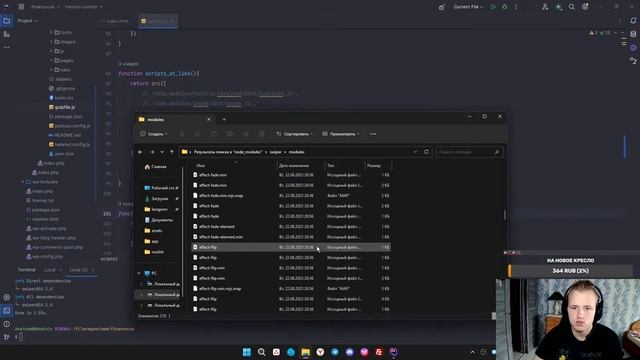Go up one folder level in File Explorer
Viewport: 640px width, 360px height.
pyautogui.click(x=172, y=152)
